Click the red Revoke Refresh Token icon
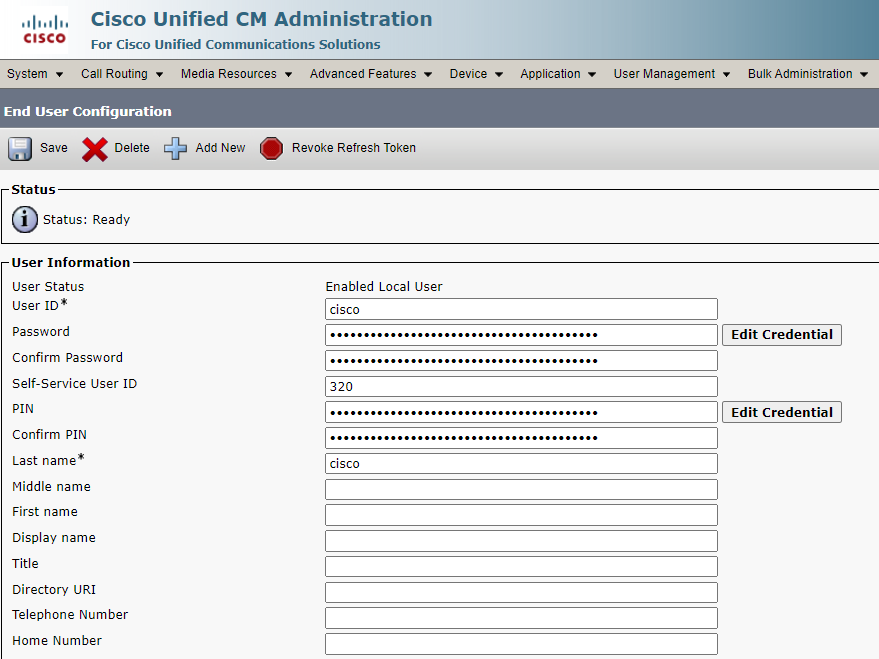This screenshot has height=659, width=879. (271, 148)
